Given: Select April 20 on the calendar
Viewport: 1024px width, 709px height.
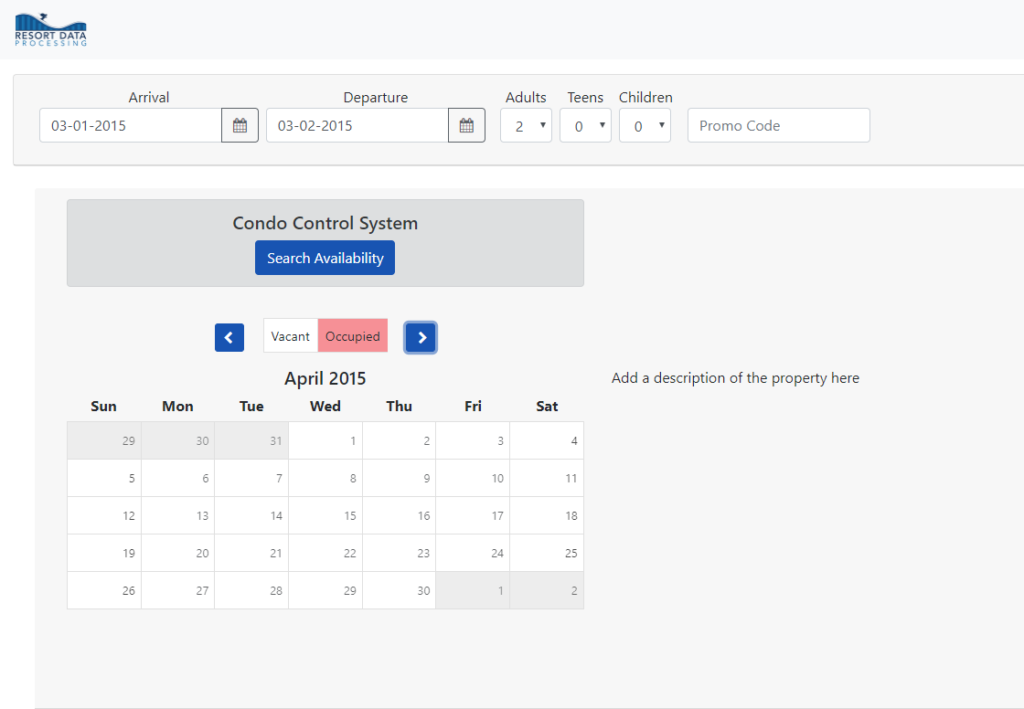Looking at the screenshot, I should [x=178, y=553].
